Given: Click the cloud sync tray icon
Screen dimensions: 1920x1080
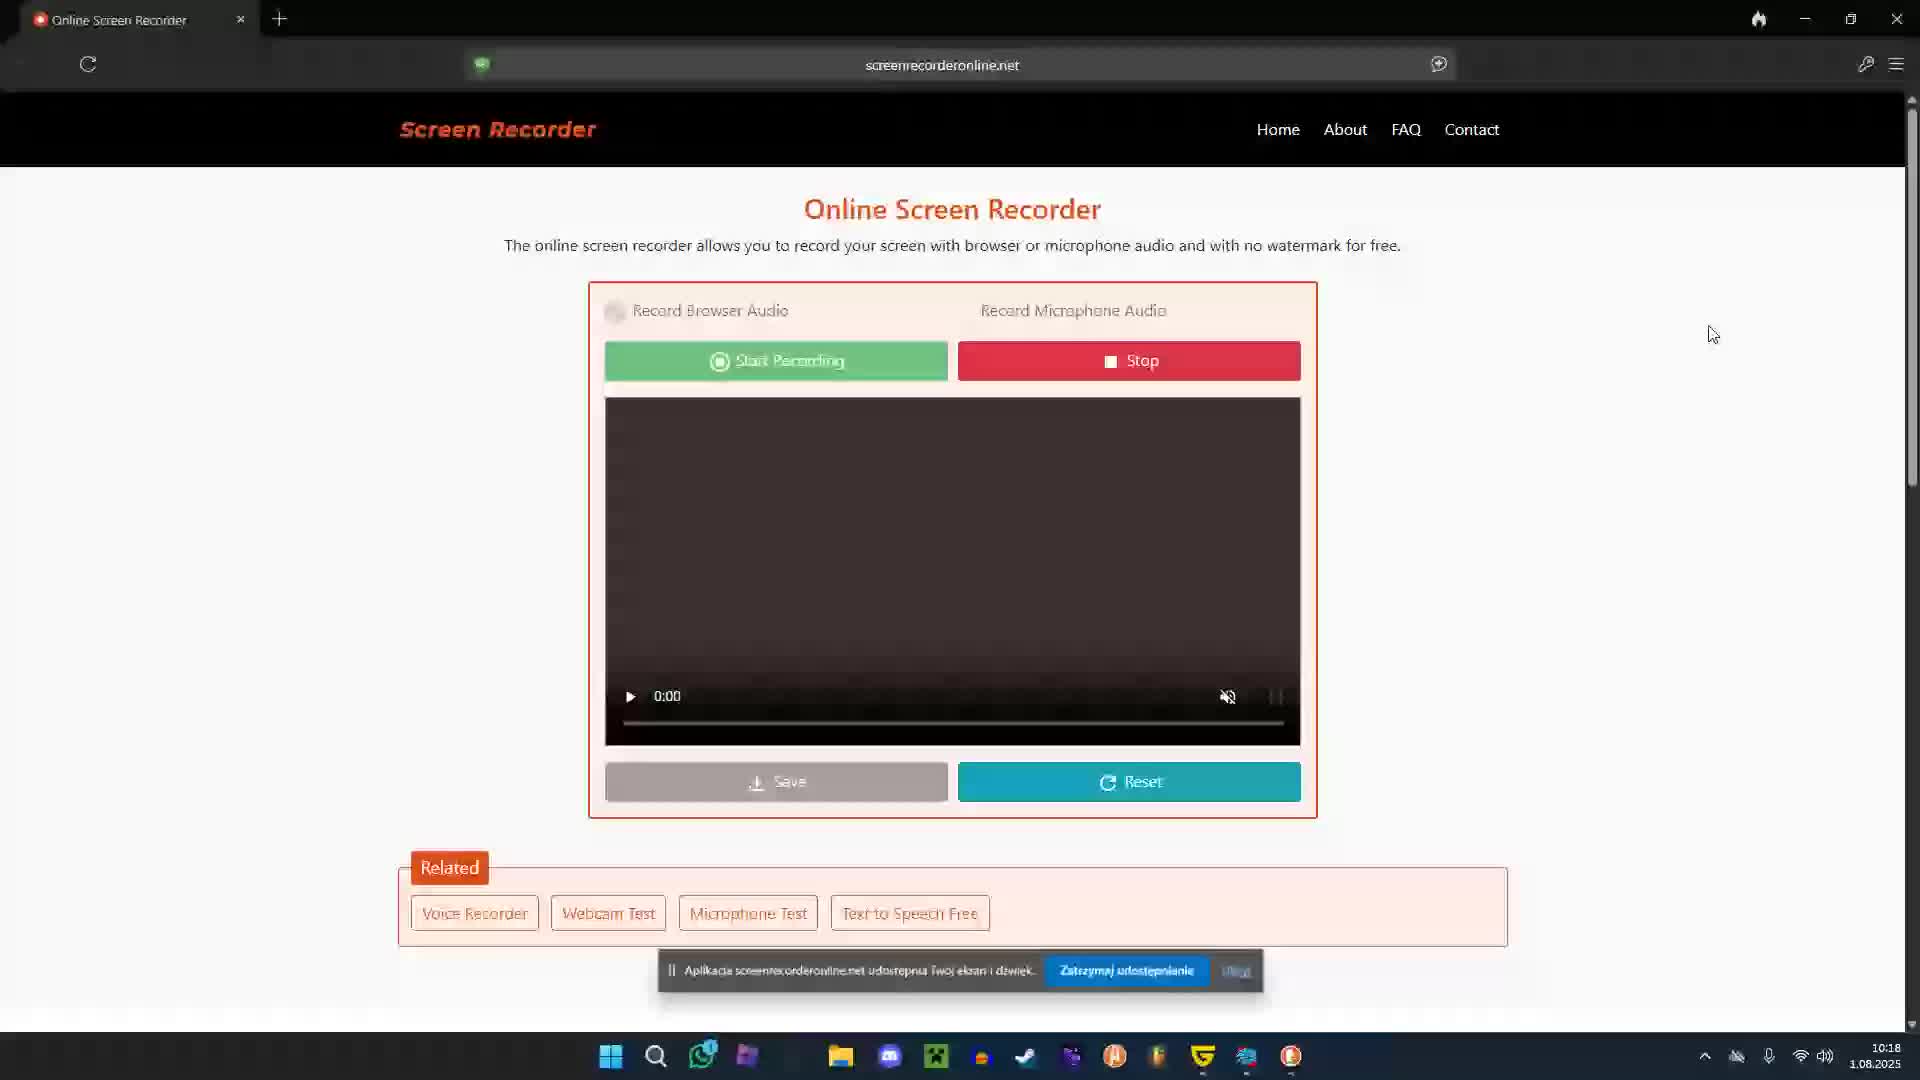Looking at the screenshot, I should coord(1737,1056).
